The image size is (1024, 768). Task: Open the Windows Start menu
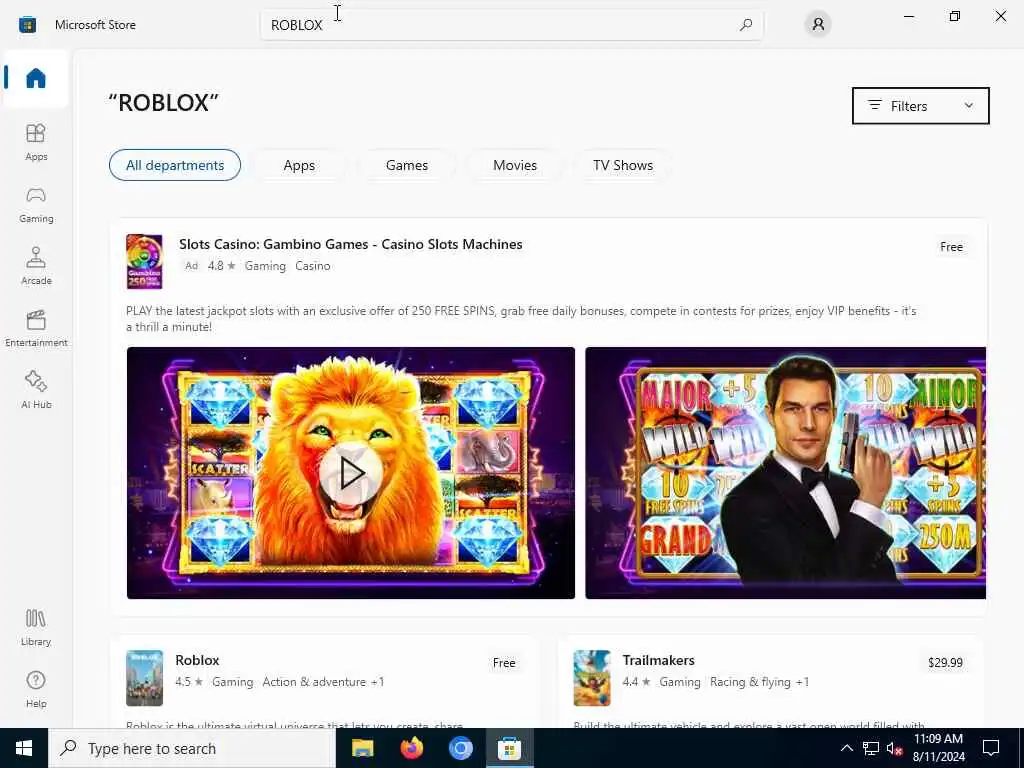[24, 748]
